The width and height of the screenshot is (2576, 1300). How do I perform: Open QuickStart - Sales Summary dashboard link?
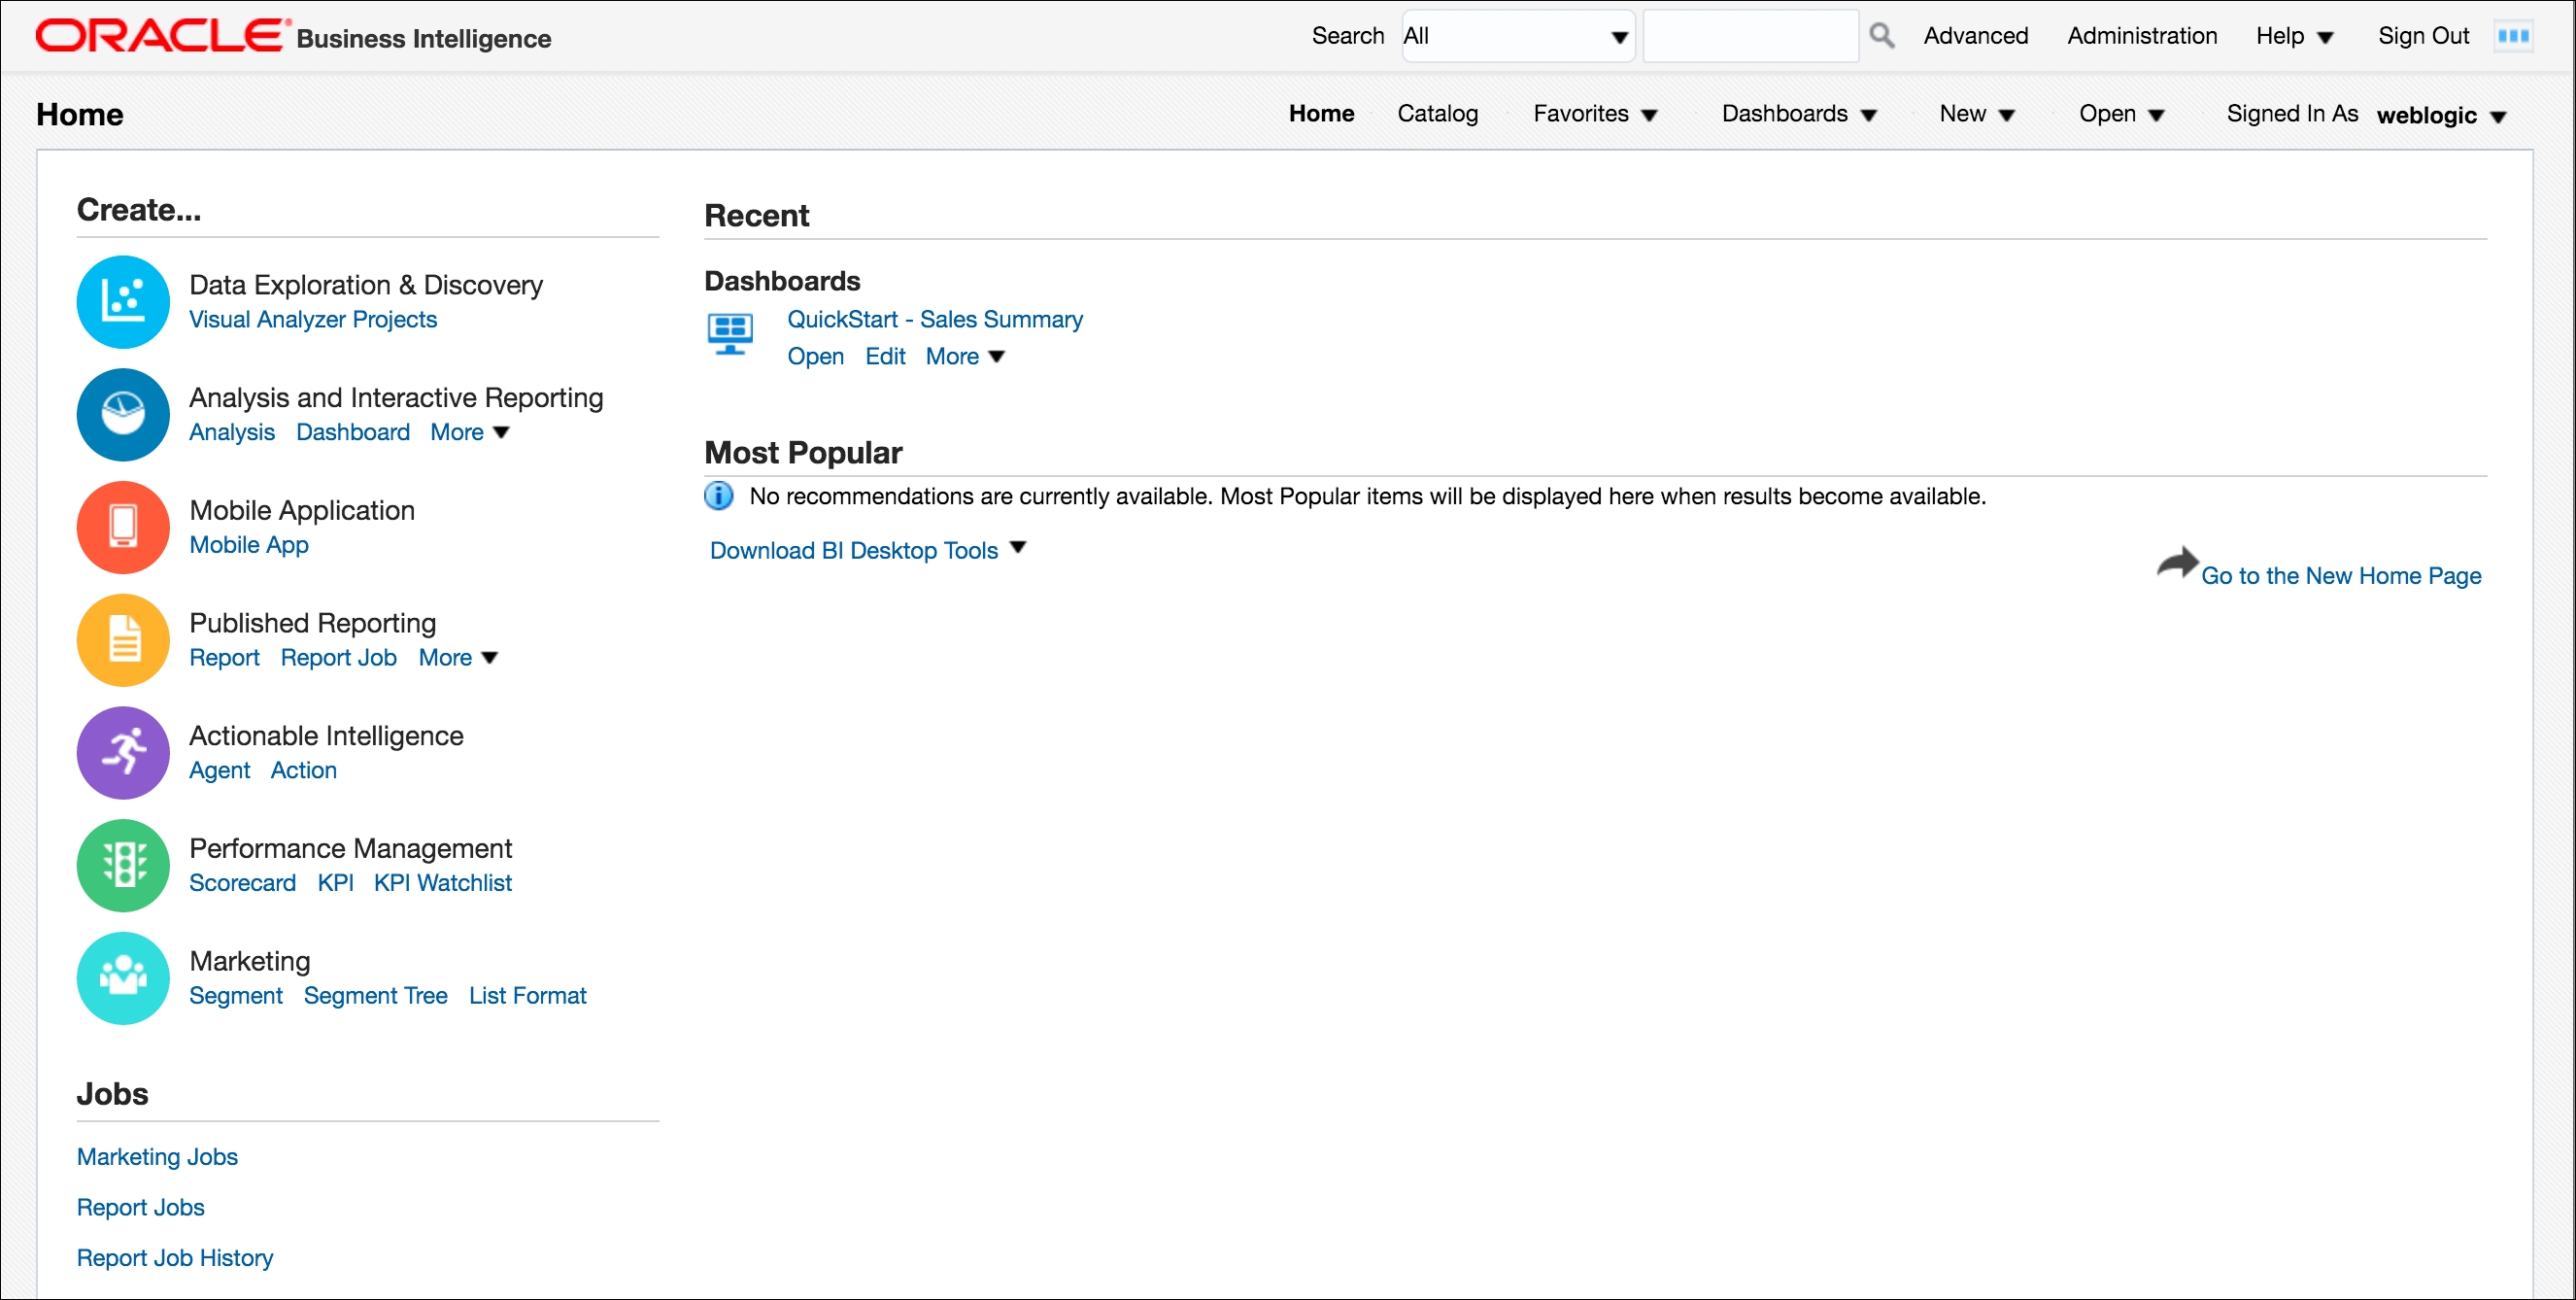pos(934,319)
